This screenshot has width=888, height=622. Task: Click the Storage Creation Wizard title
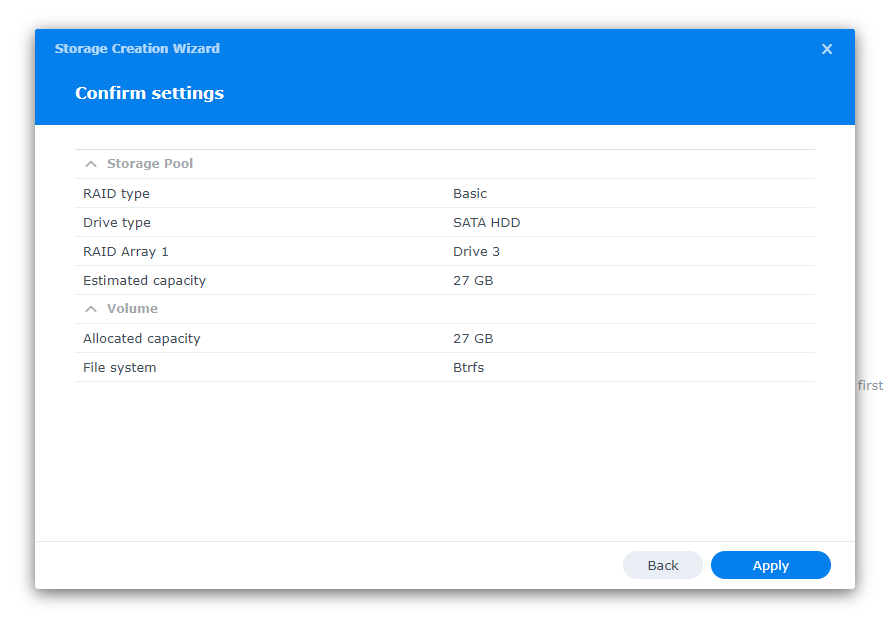coord(137,48)
